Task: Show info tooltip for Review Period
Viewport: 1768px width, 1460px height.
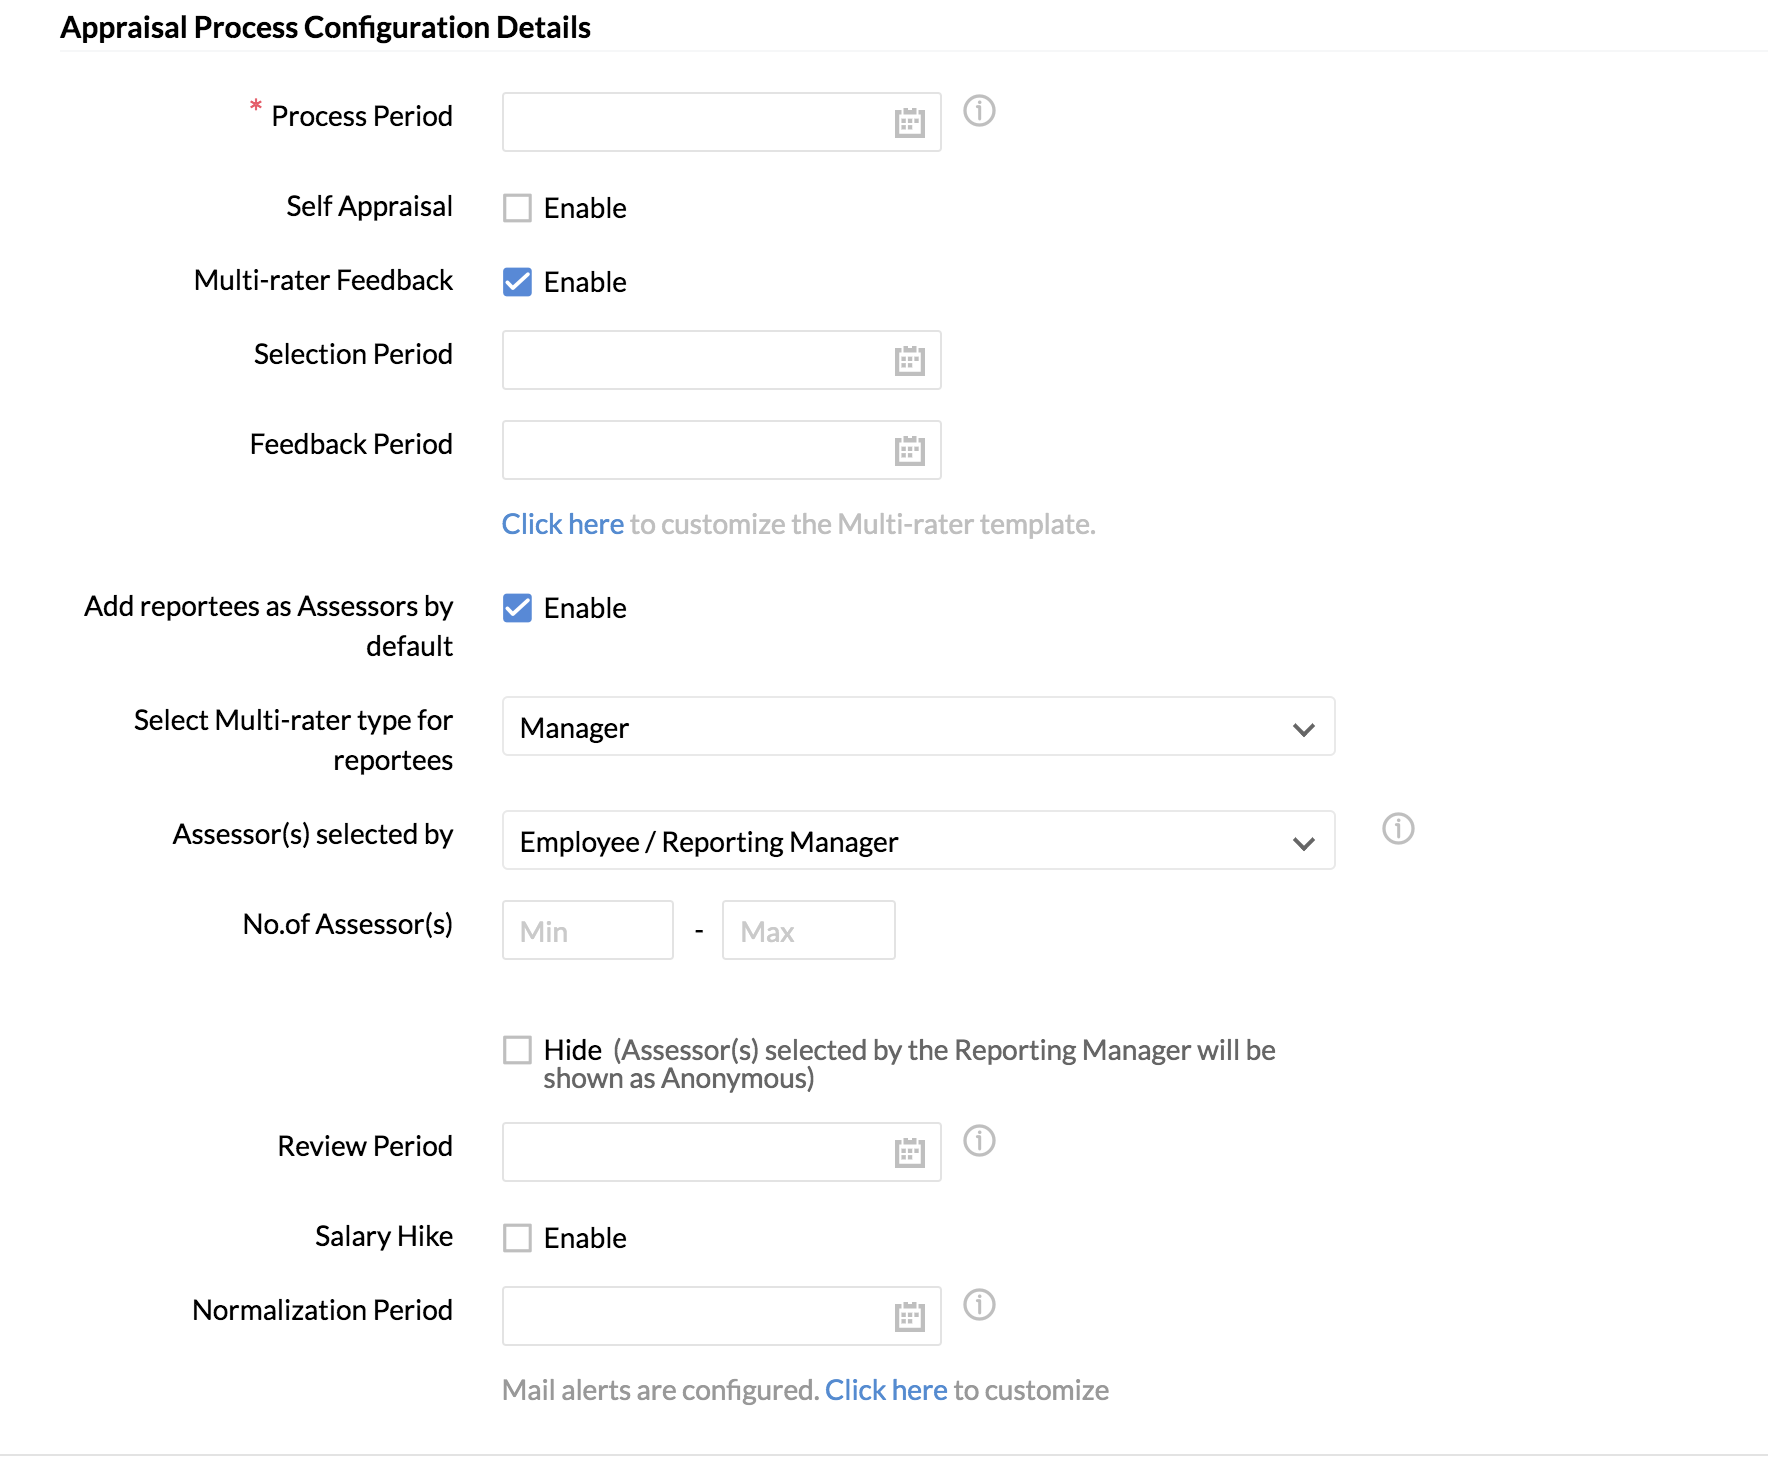Action: (979, 1141)
